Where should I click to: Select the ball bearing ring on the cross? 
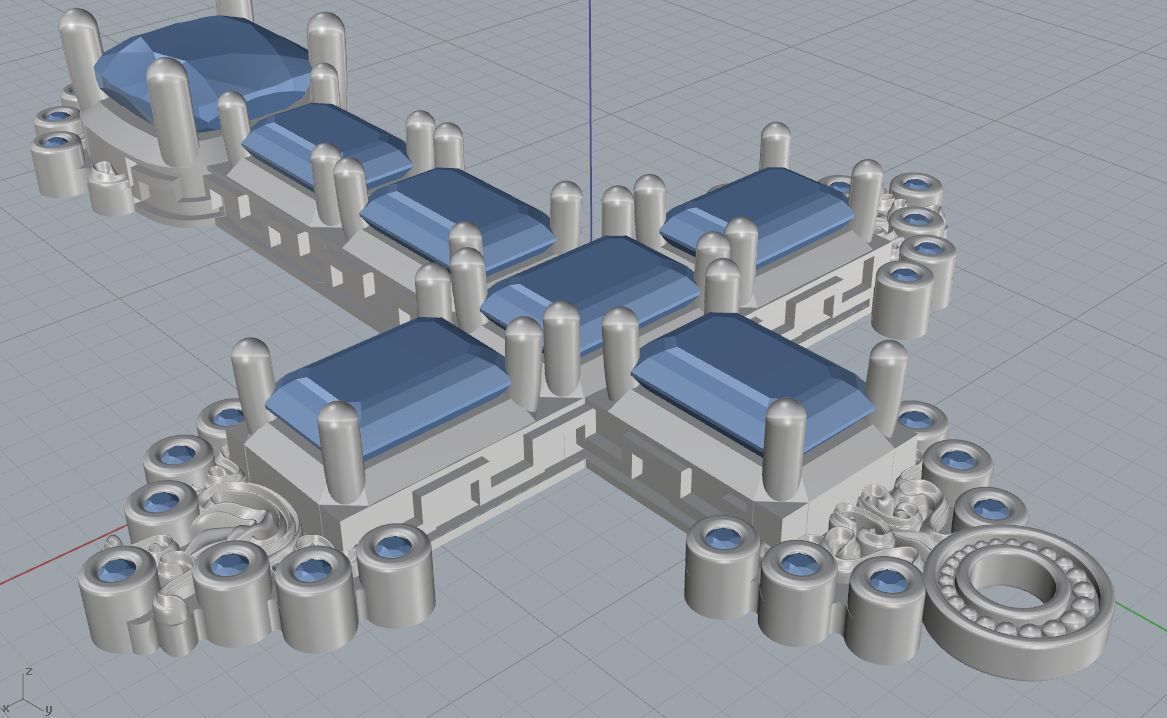(1020, 601)
